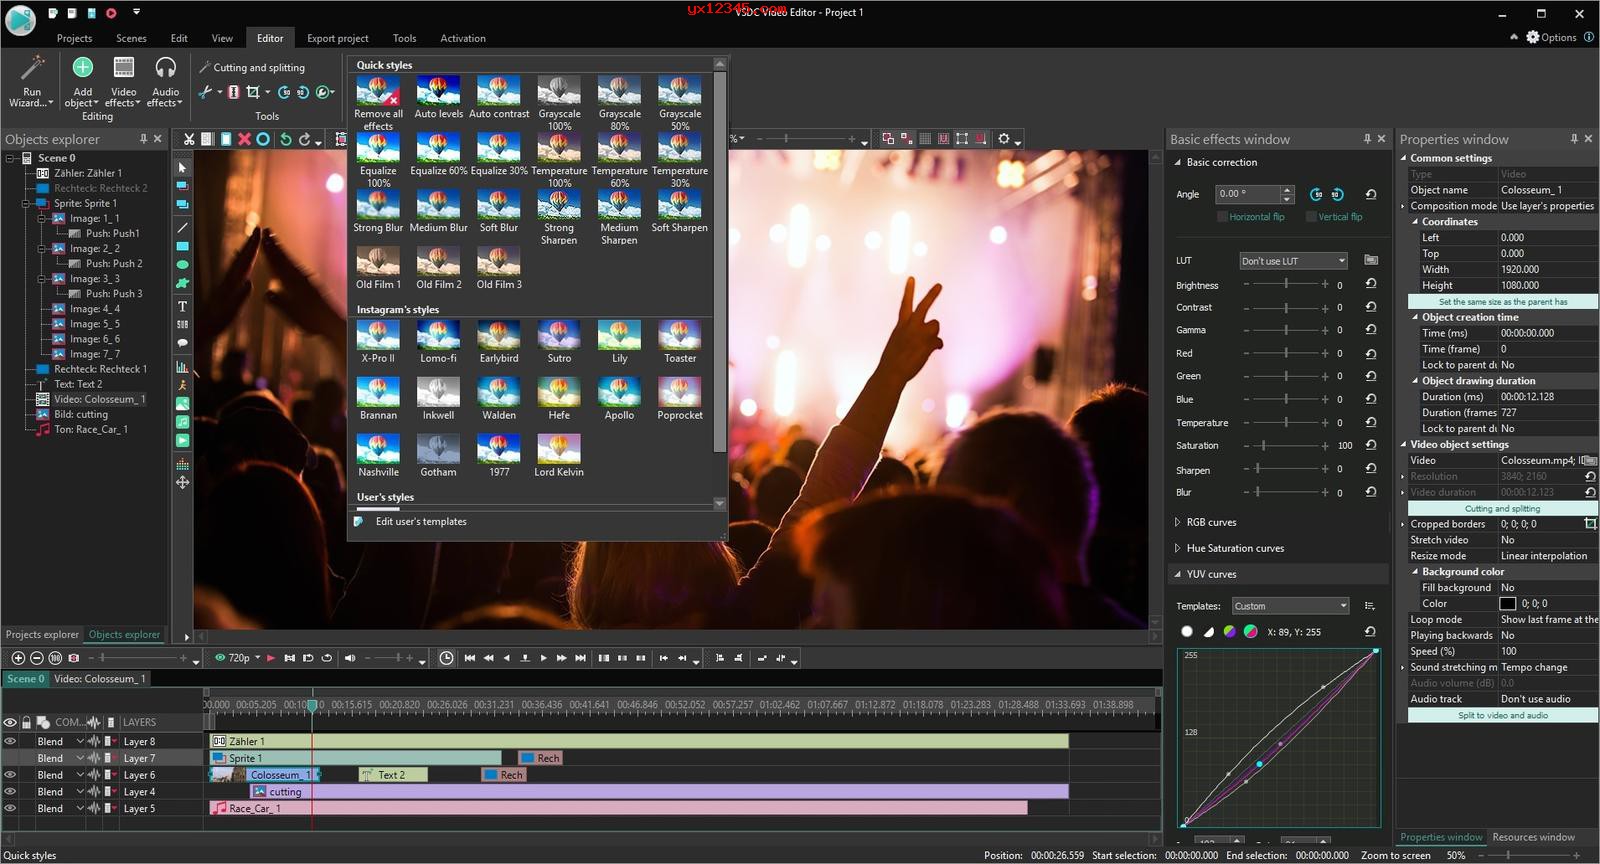
Task: Enable the Horizontal flip checkbox
Action: pyautogui.click(x=1222, y=217)
